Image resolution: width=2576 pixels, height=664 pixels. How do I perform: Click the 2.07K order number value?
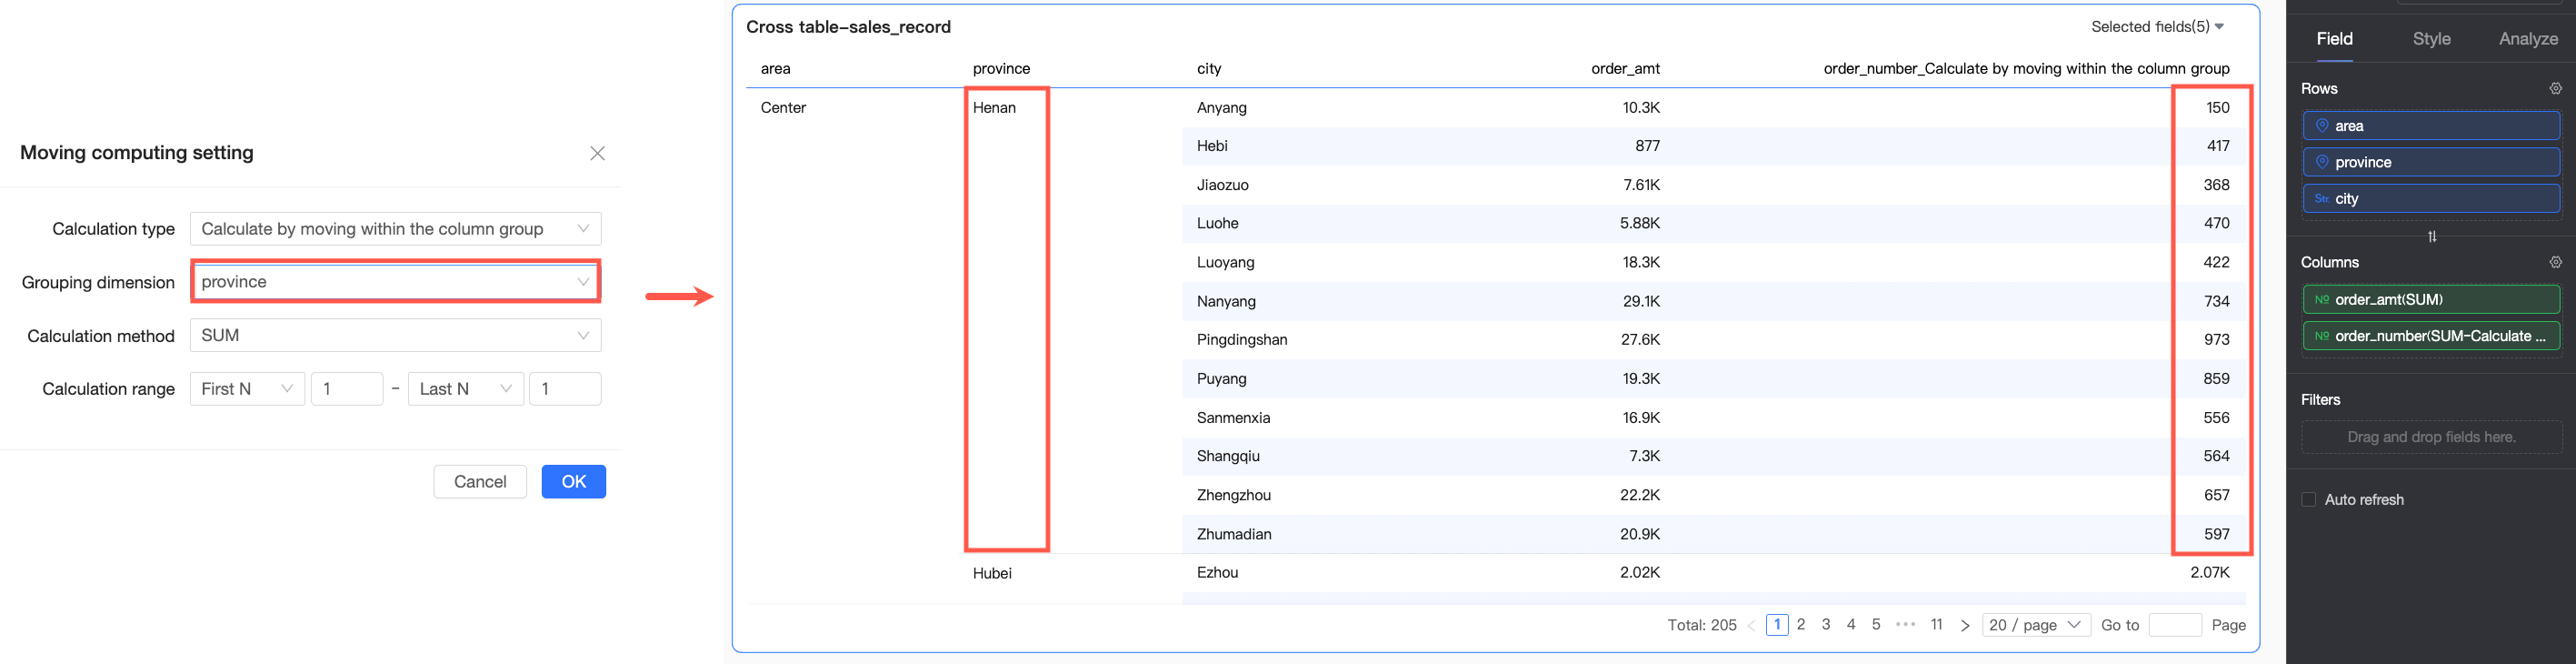pyautogui.click(x=2209, y=573)
